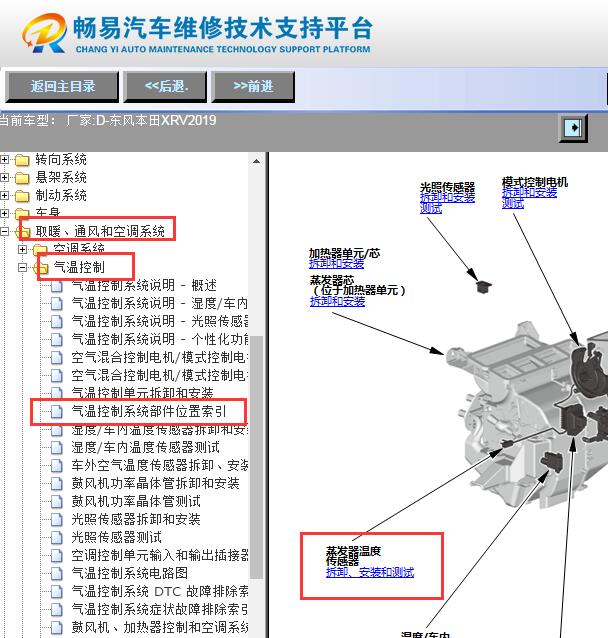Open 气温控制系统部件位置索引 document
This screenshot has height=638, width=608.
click(149, 411)
